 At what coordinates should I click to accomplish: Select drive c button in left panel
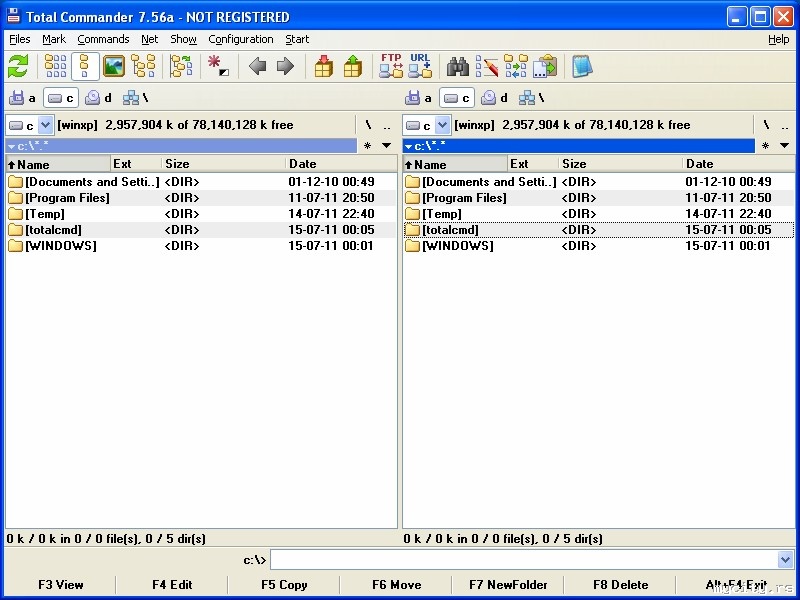point(62,98)
